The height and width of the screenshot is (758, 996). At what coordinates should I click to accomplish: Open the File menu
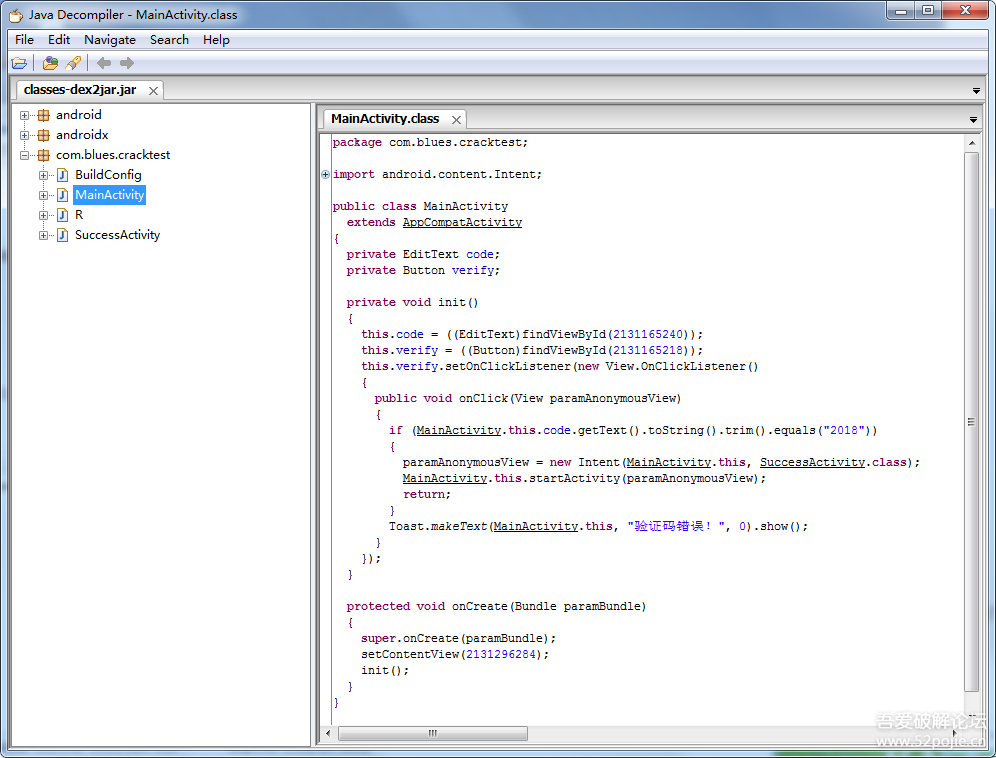tap(24, 40)
